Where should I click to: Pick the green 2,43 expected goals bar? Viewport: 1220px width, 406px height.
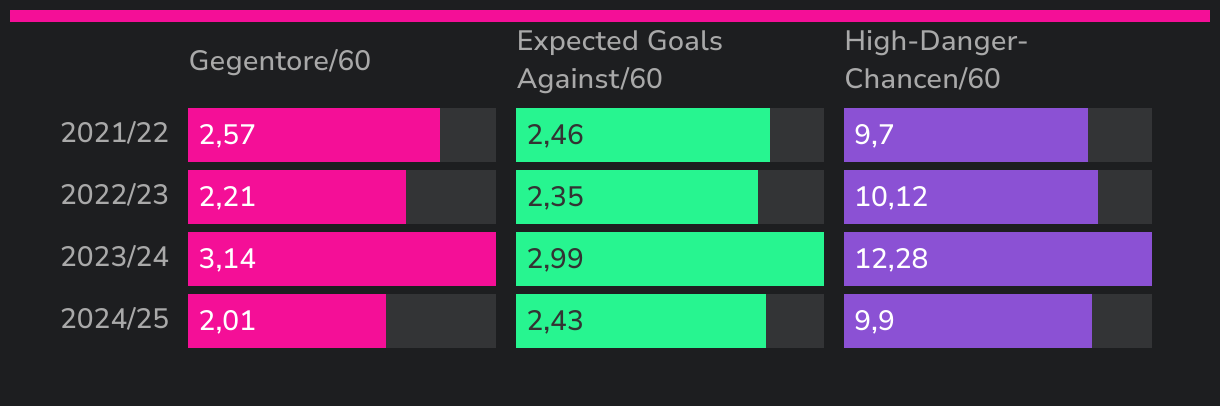click(641, 321)
